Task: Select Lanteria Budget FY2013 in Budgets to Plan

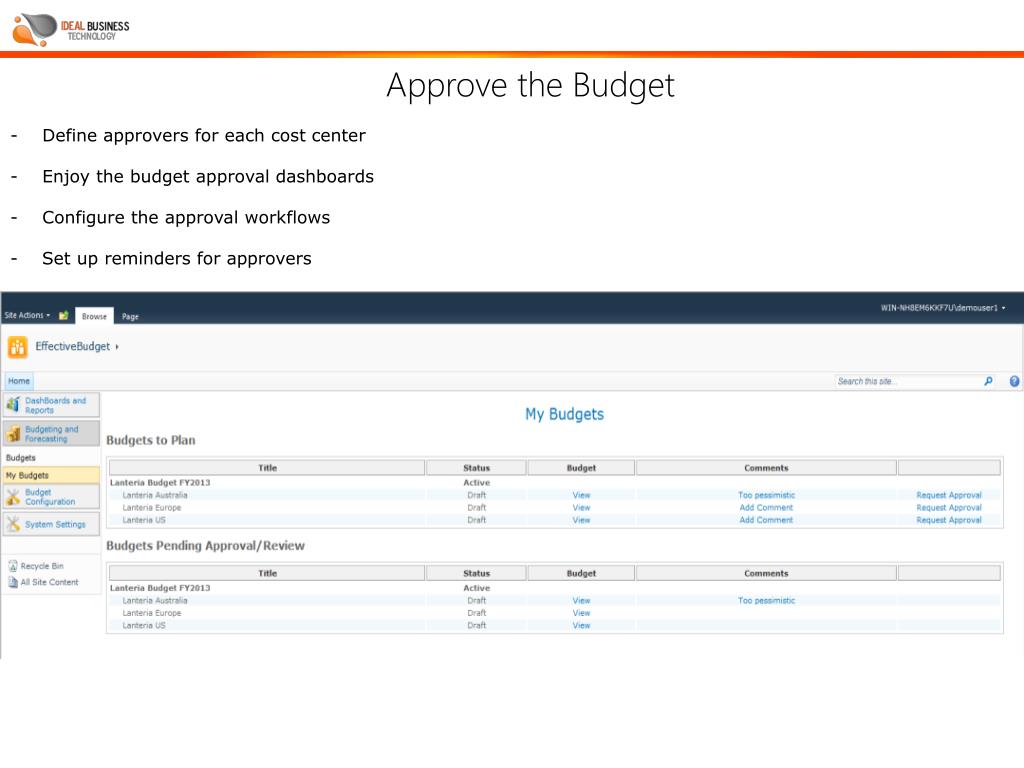Action: pos(160,483)
